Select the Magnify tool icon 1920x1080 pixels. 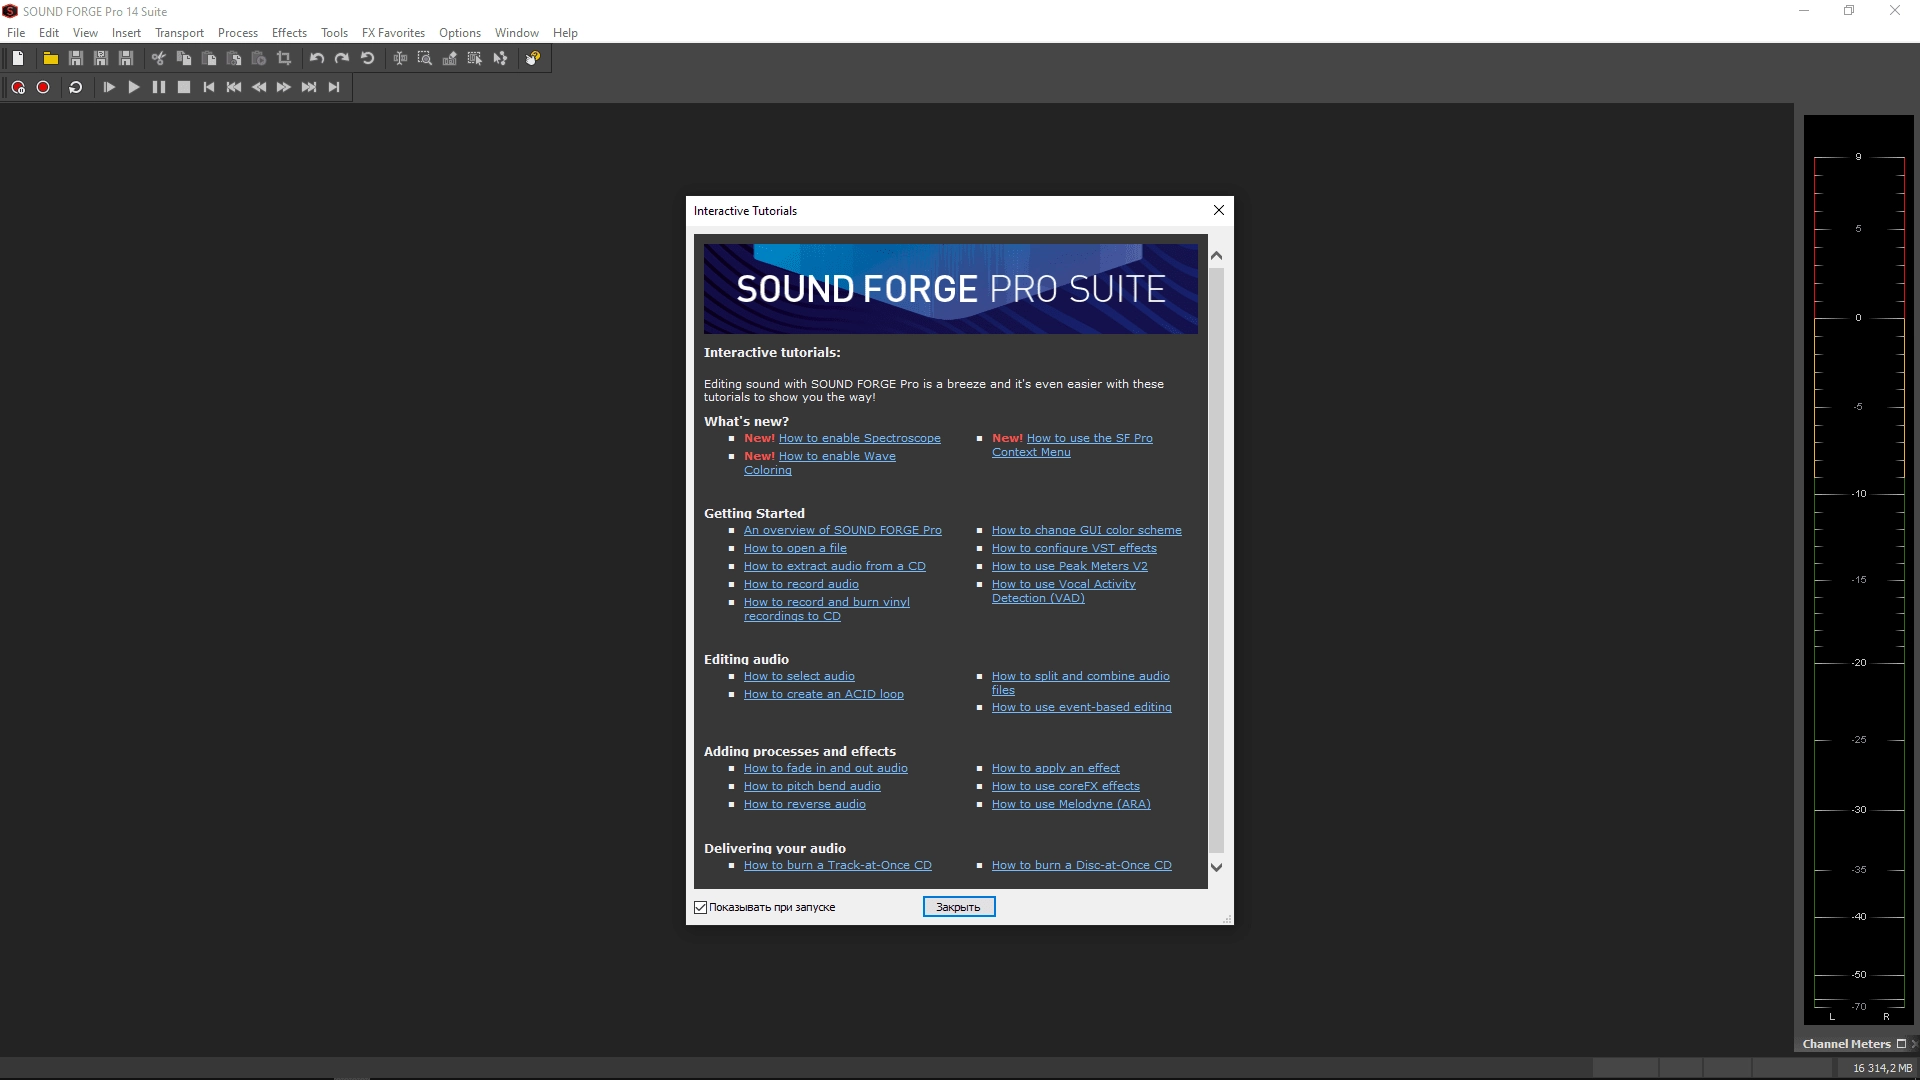coord(425,58)
